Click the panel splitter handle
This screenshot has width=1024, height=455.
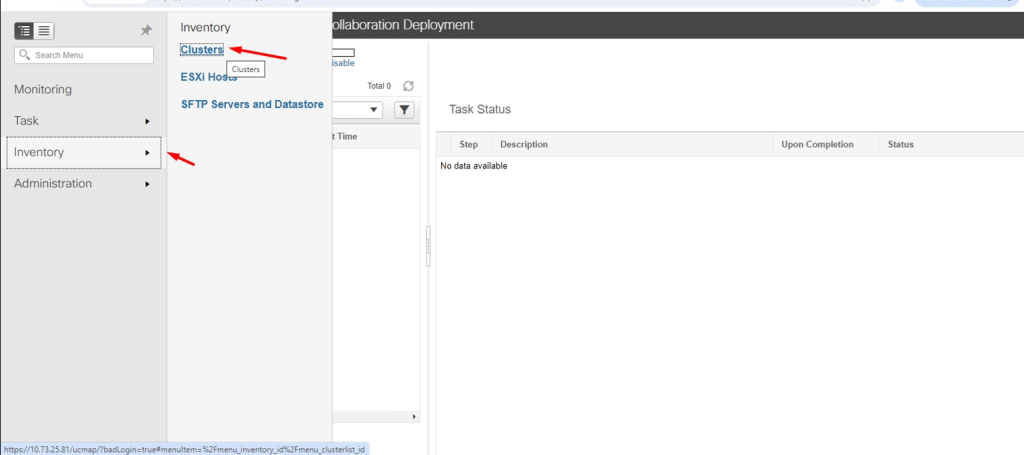point(428,245)
